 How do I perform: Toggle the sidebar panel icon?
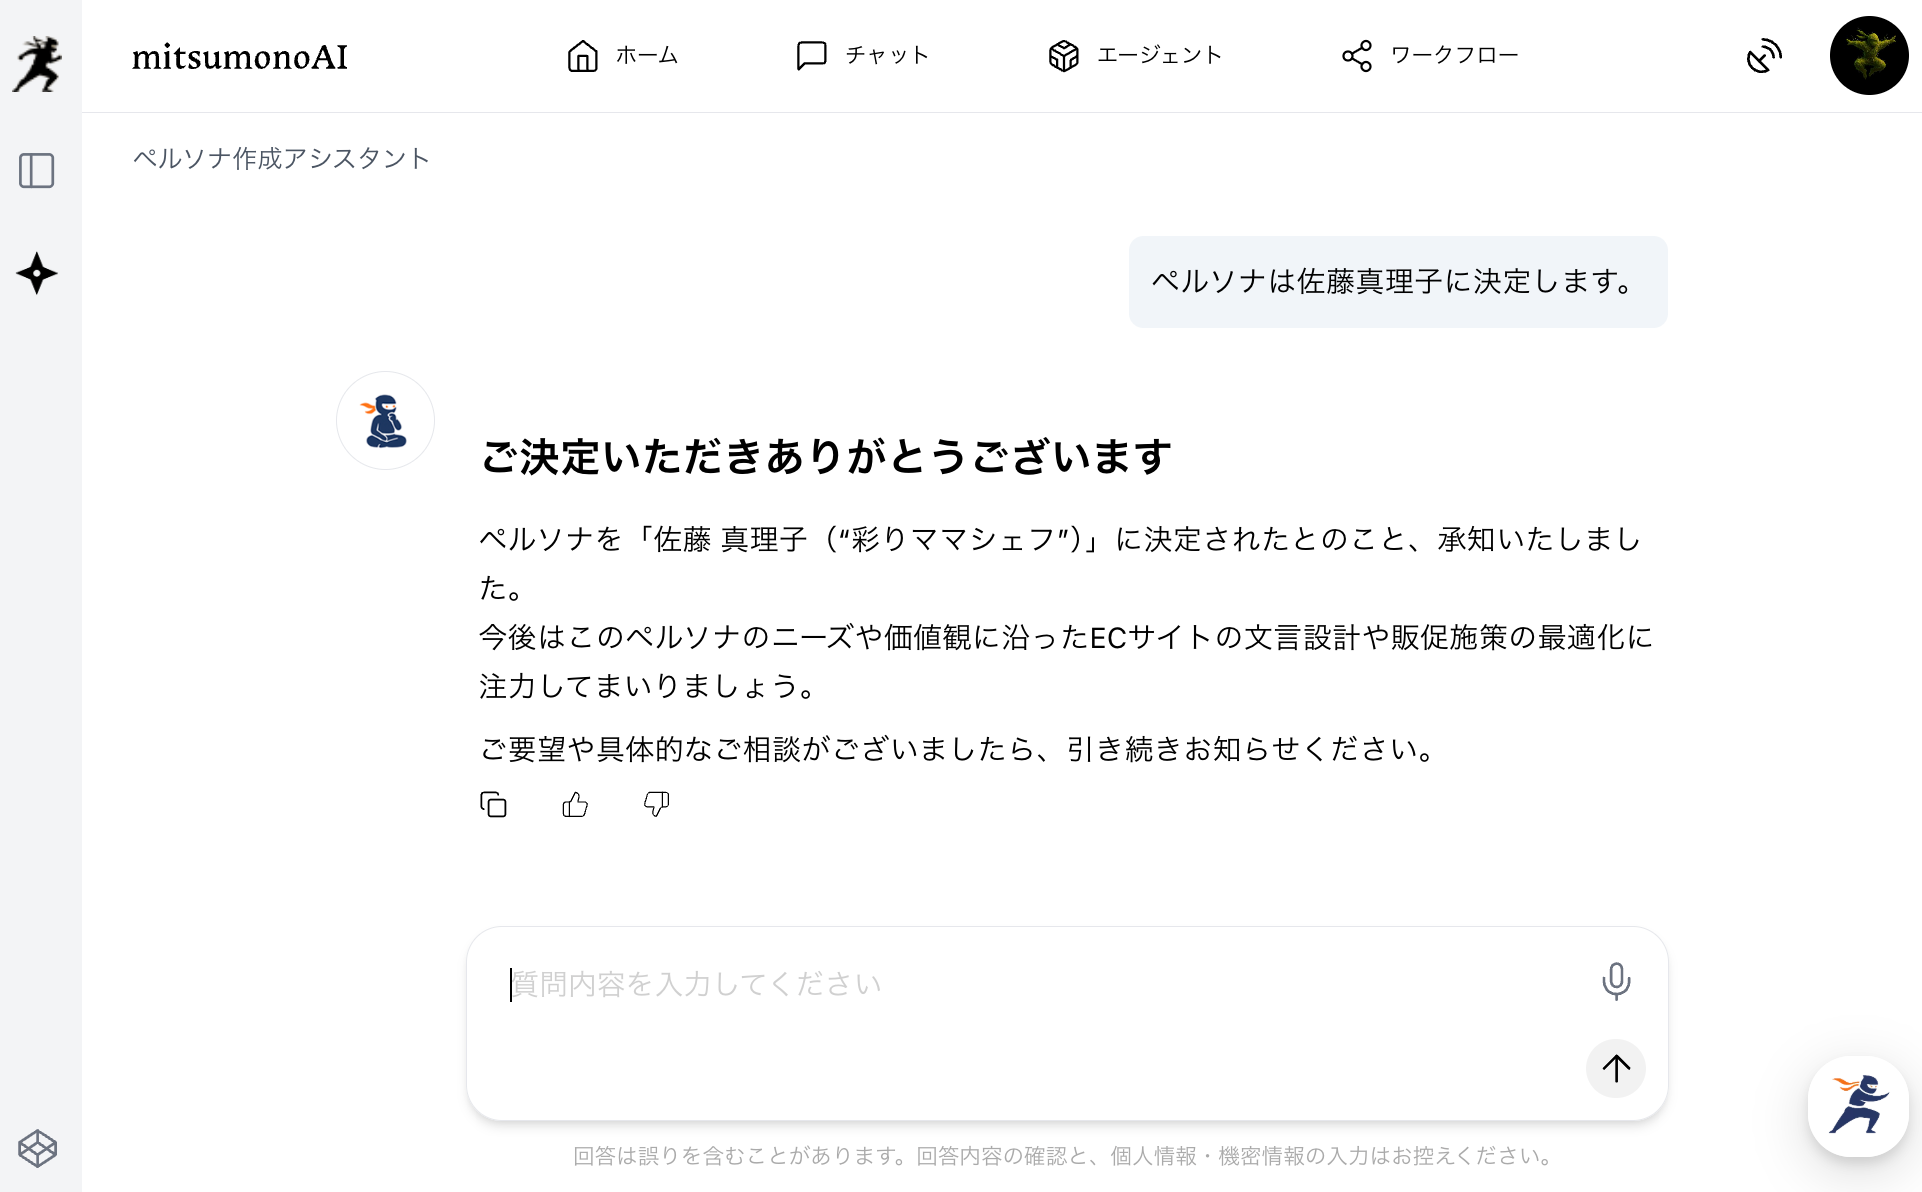(37, 171)
